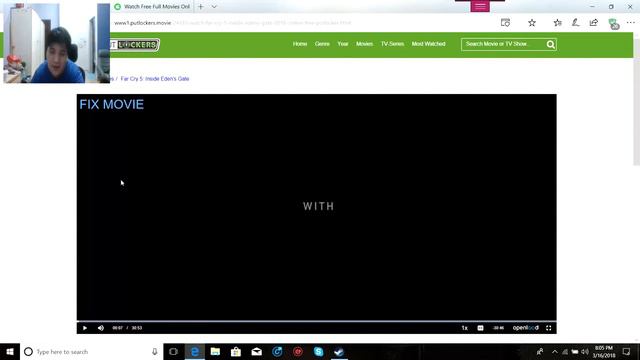
Task: Enter fullscreen mode in the video player
Action: pos(549,328)
